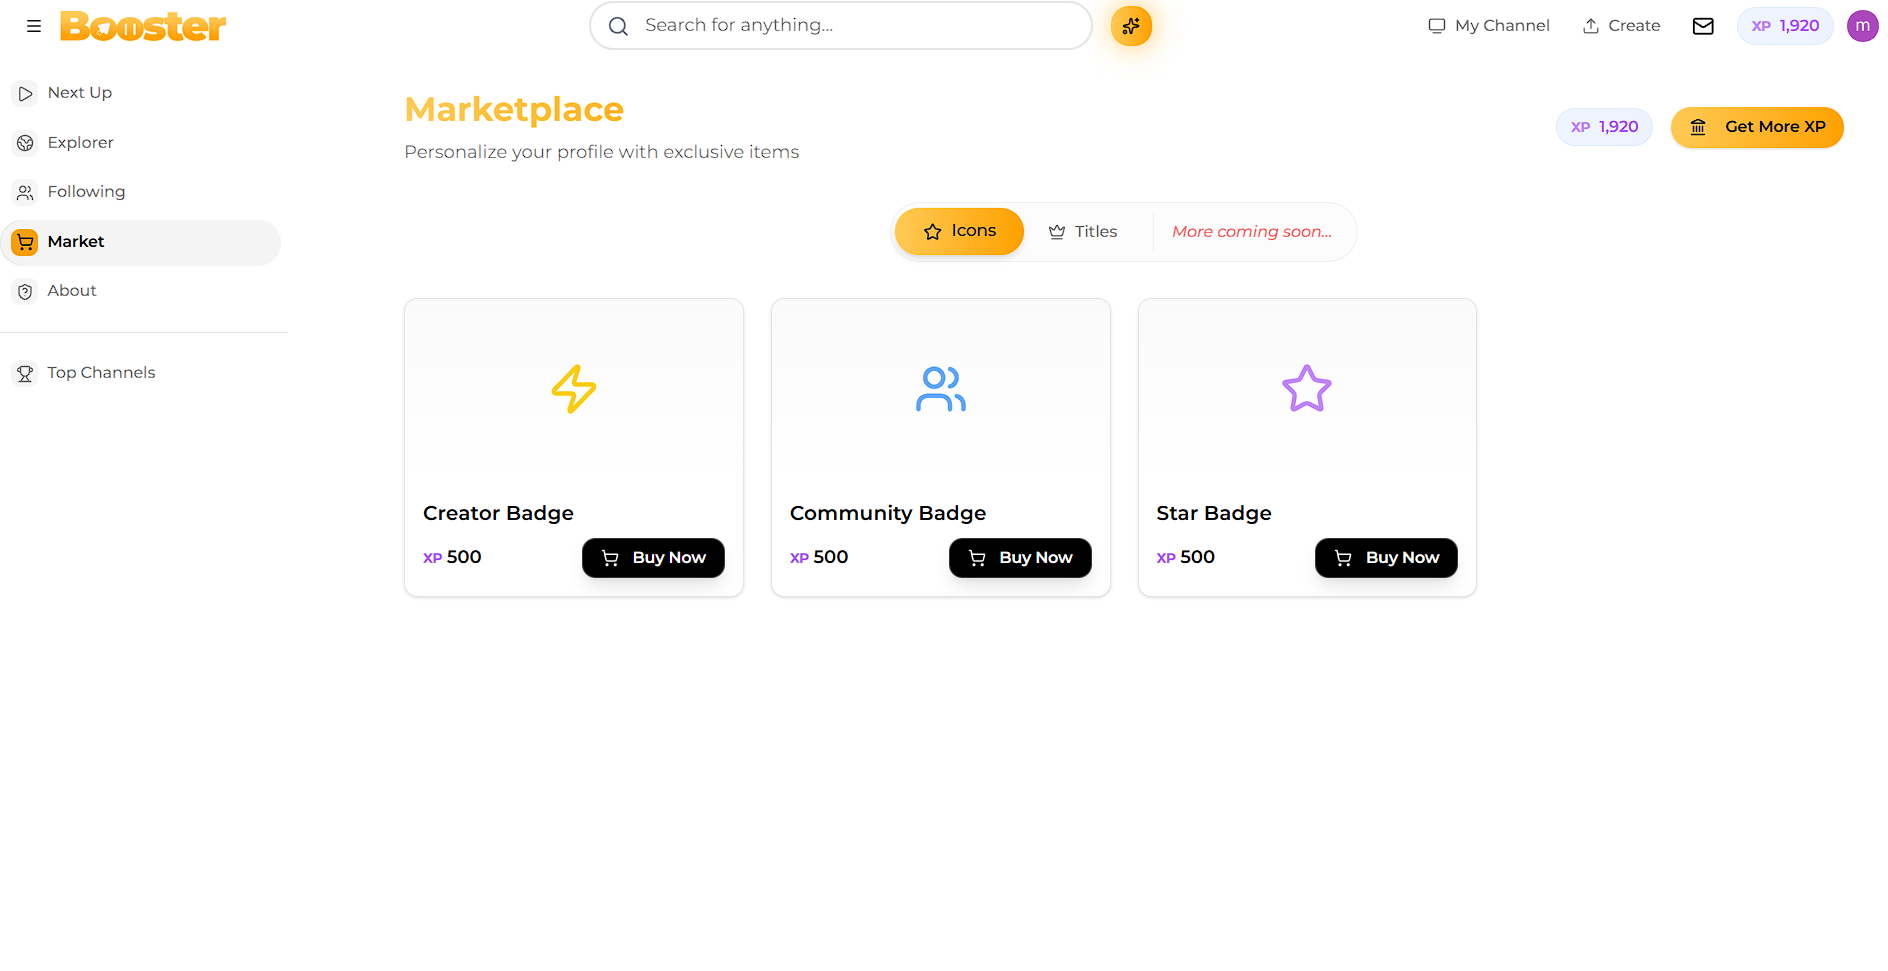Click inside the search field
The height and width of the screenshot is (971, 1888).
840,25
